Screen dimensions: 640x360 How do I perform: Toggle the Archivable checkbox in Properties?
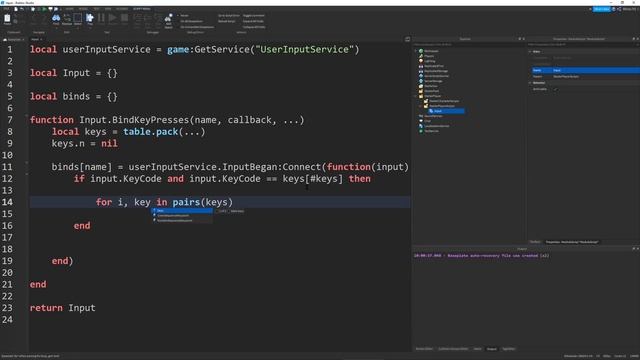point(555,89)
